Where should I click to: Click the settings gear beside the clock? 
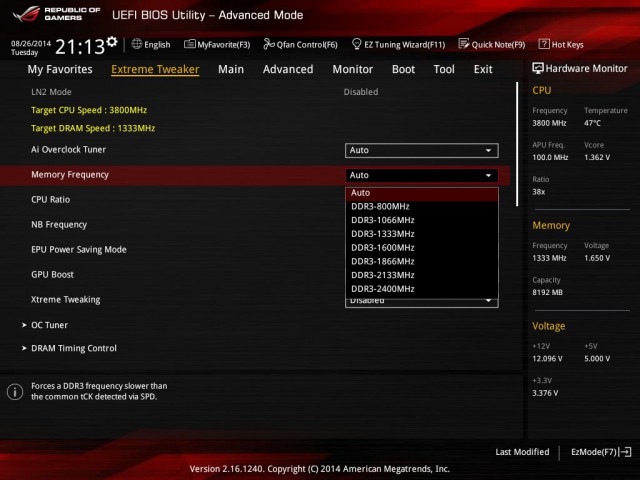112,41
